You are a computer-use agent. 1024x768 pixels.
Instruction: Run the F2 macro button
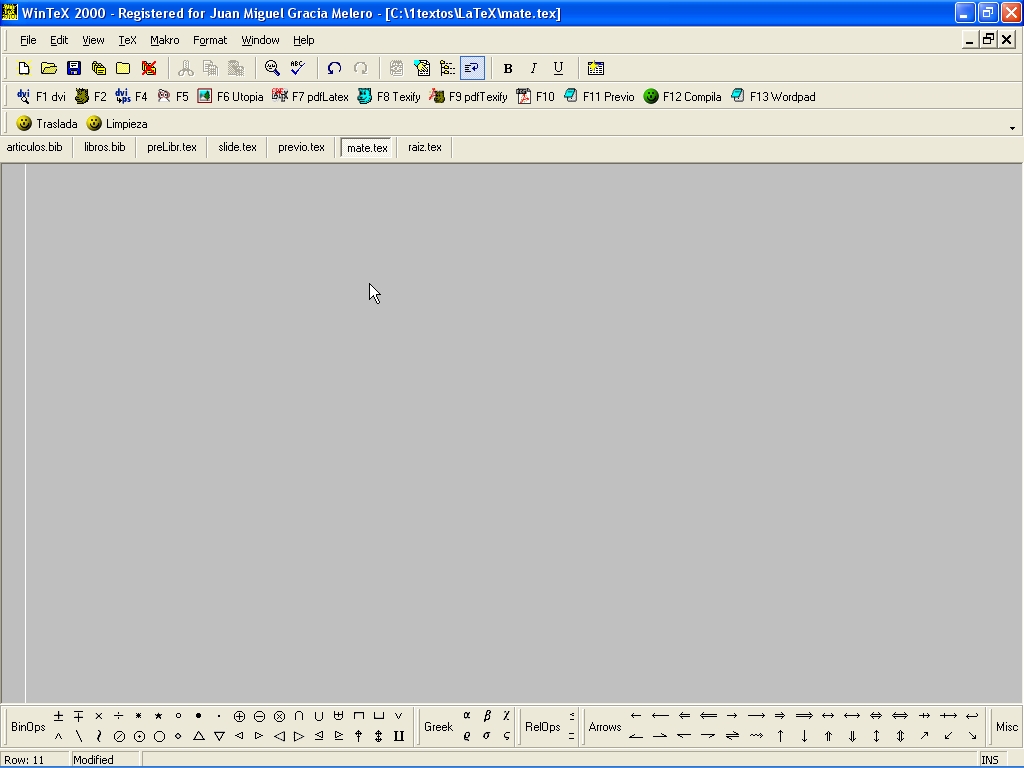click(x=91, y=97)
